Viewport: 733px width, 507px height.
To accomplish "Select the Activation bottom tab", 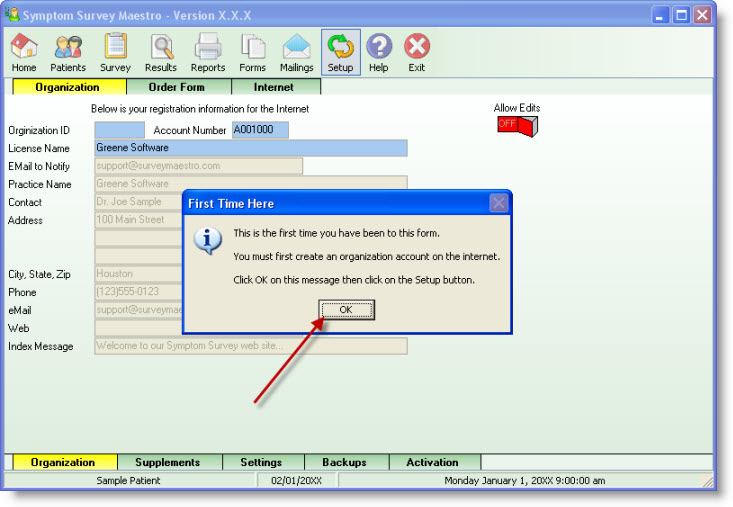I will pos(432,462).
